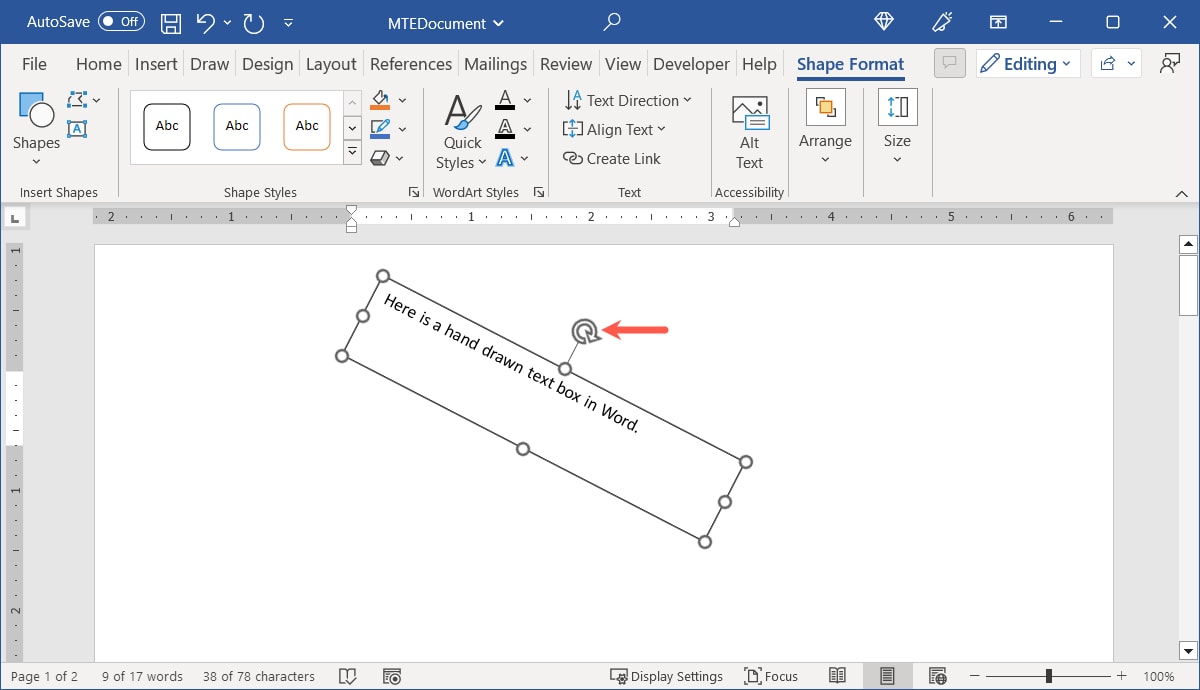Switch to Web Layout view
The image size is (1200, 690).
click(937, 675)
